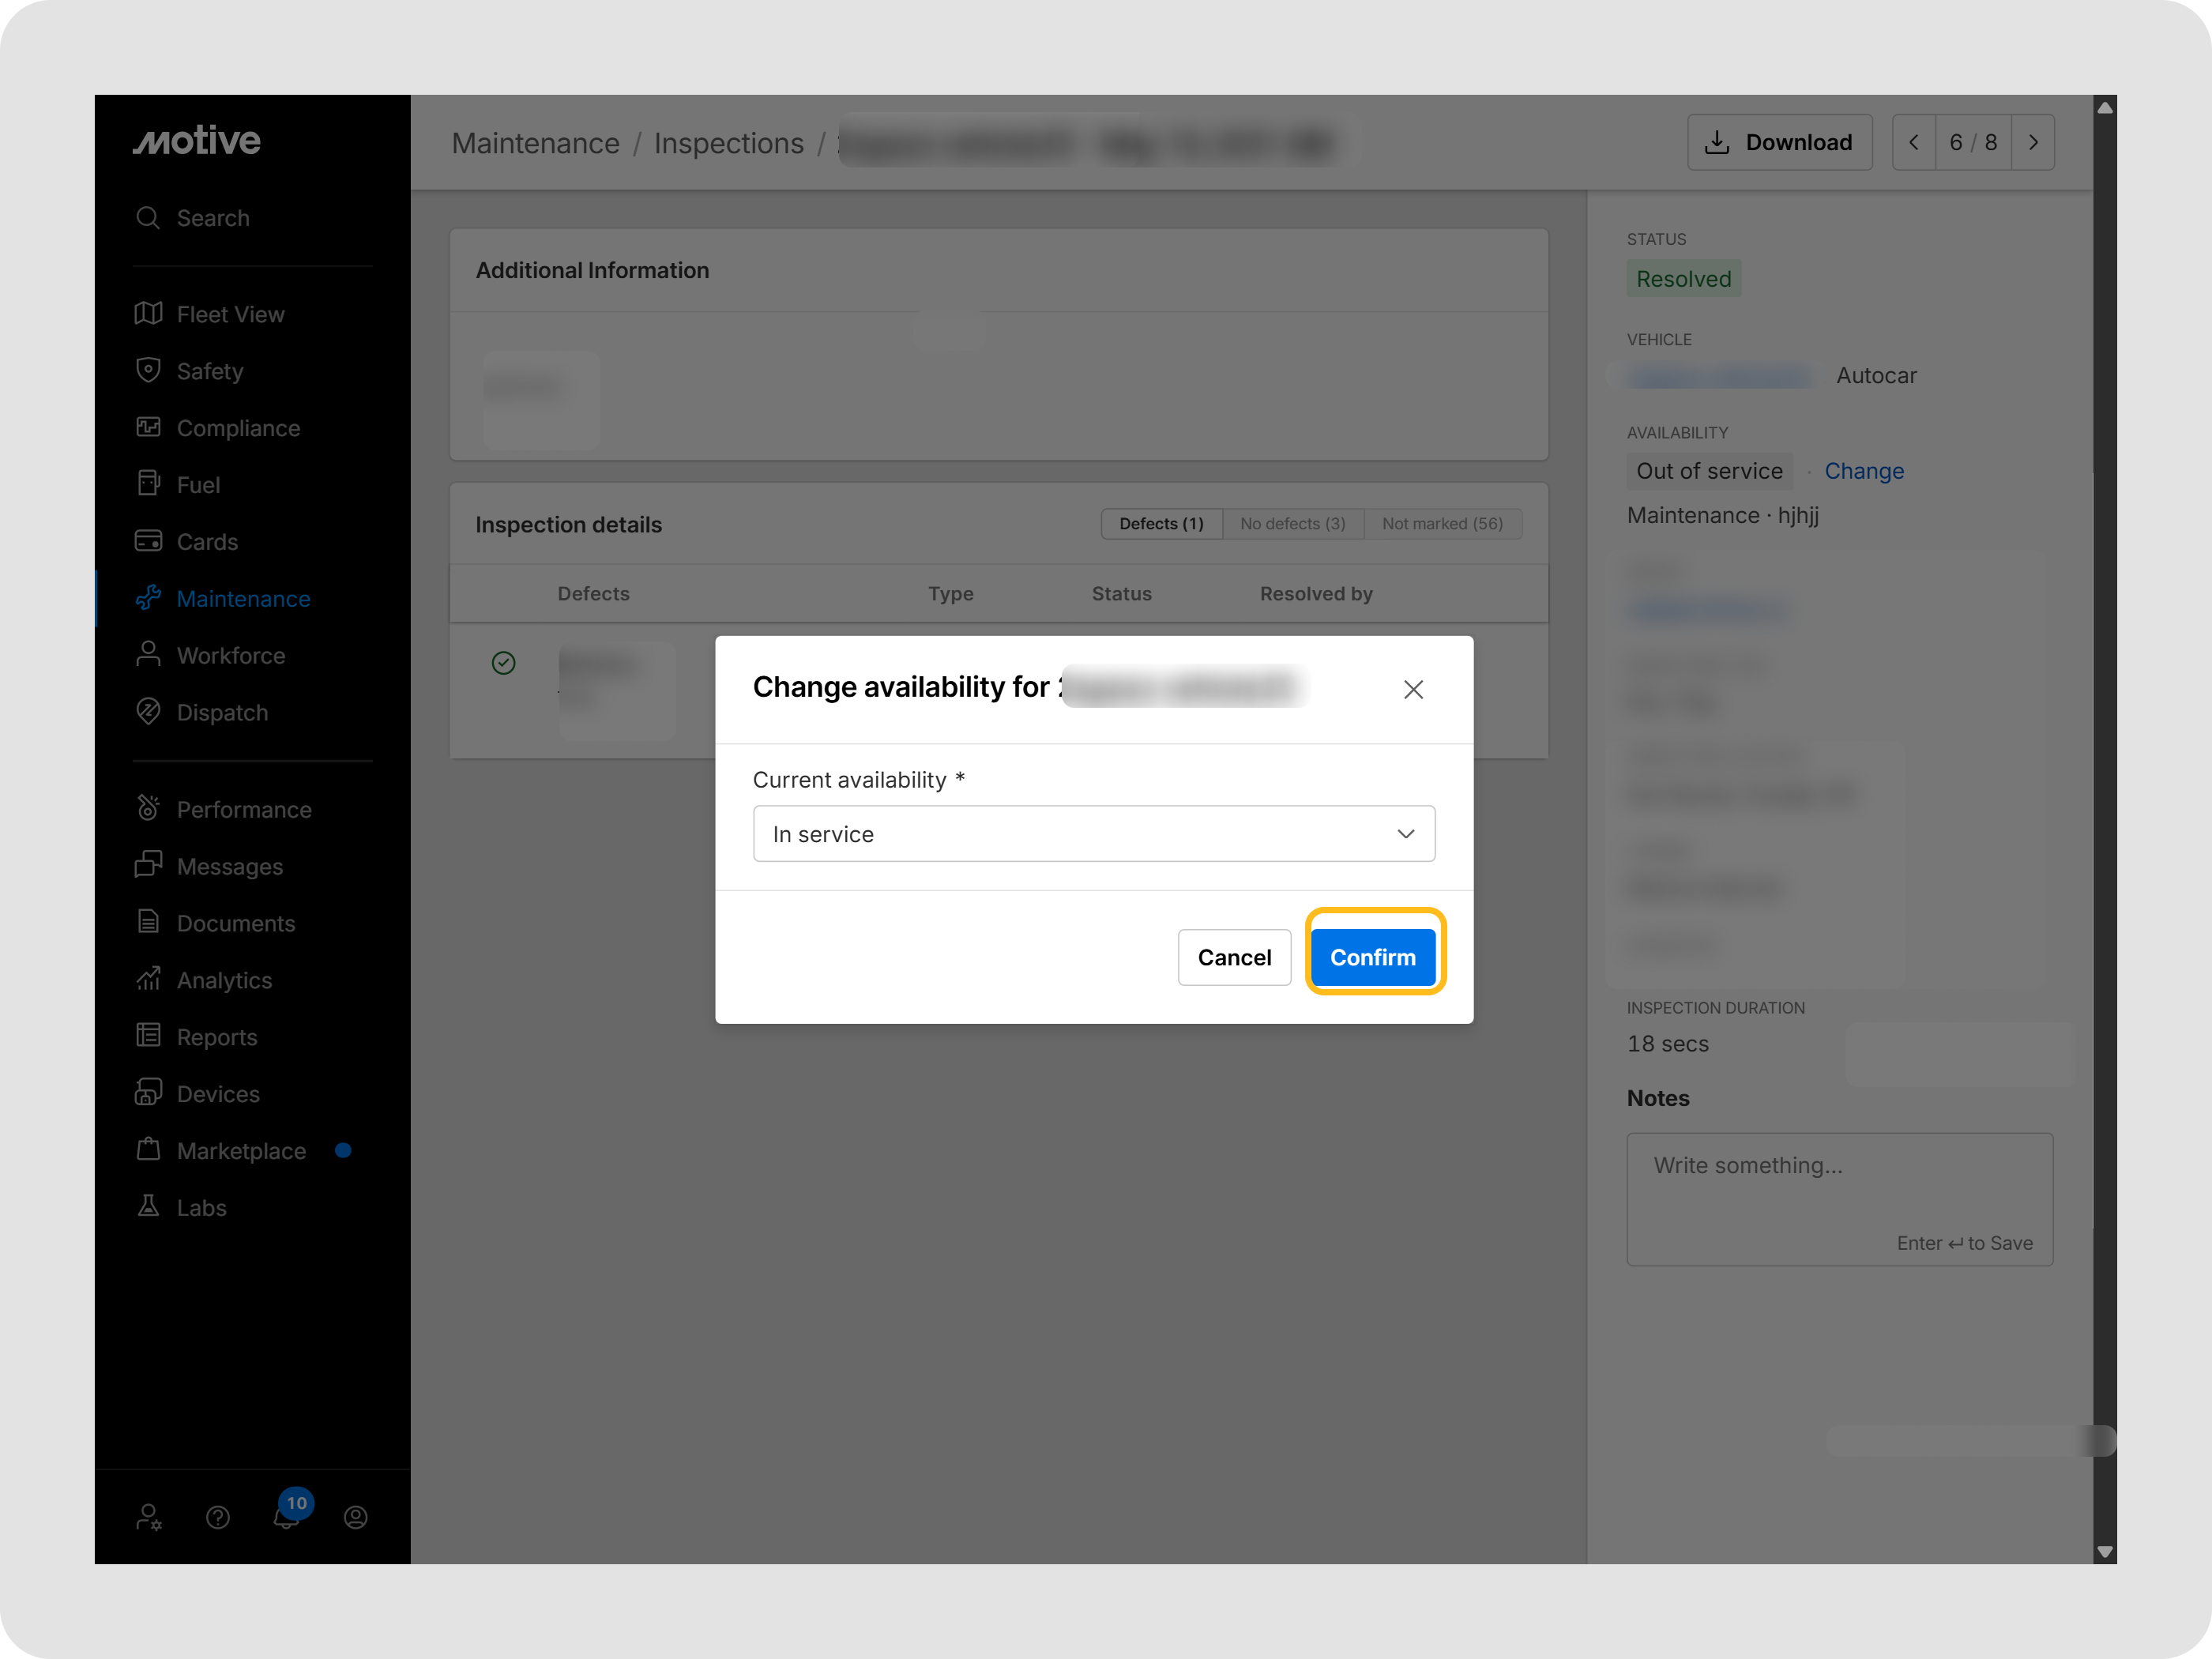
Task: Open the account profile icon
Action: tap(356, 1518)
